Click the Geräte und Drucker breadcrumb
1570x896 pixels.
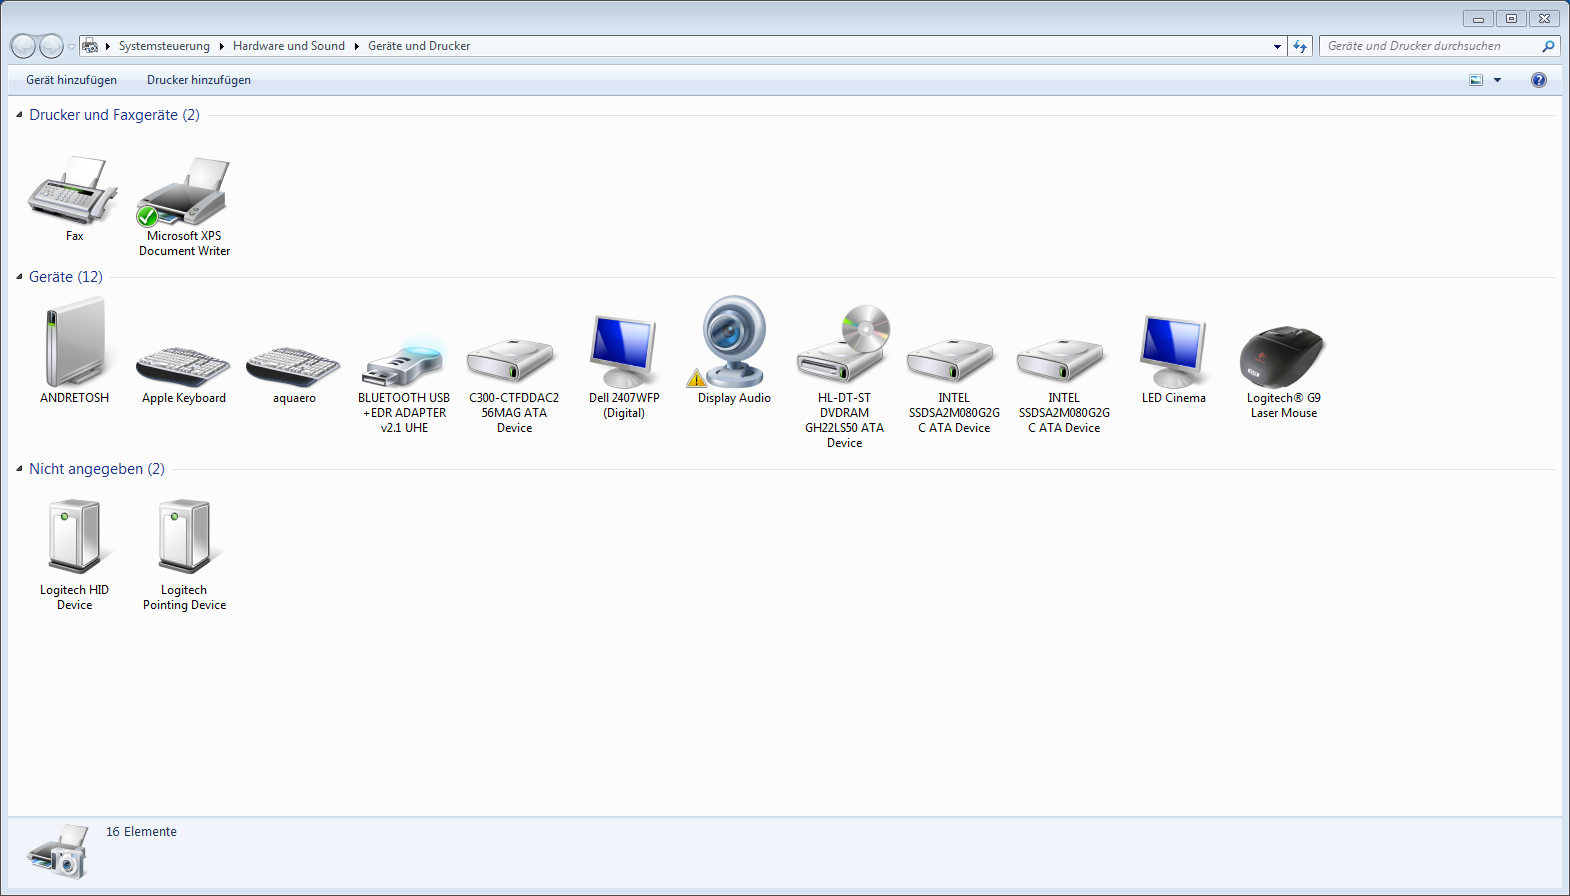point(419,46)
